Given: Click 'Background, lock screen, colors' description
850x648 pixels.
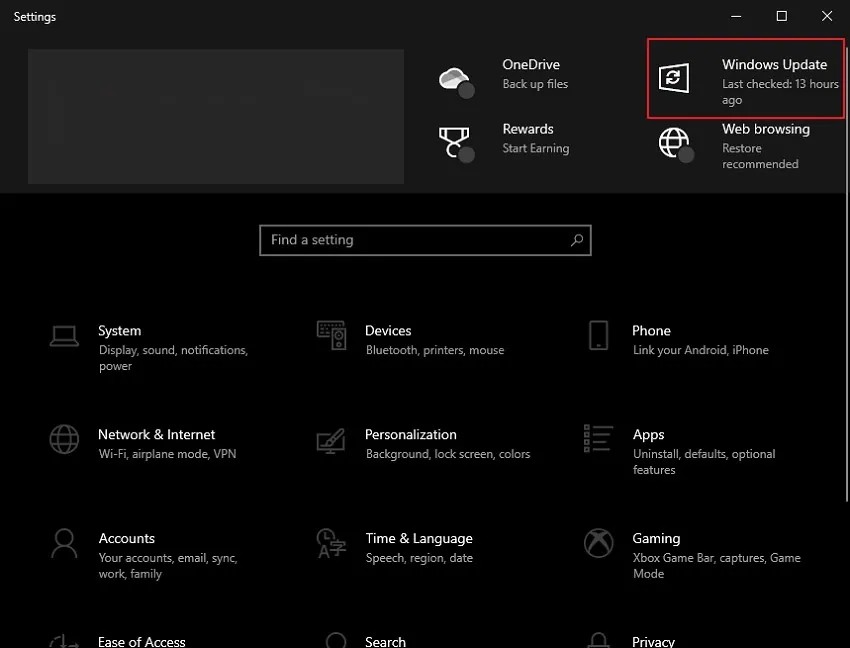Looking at the screenshot, I should (x=448, y=454).
